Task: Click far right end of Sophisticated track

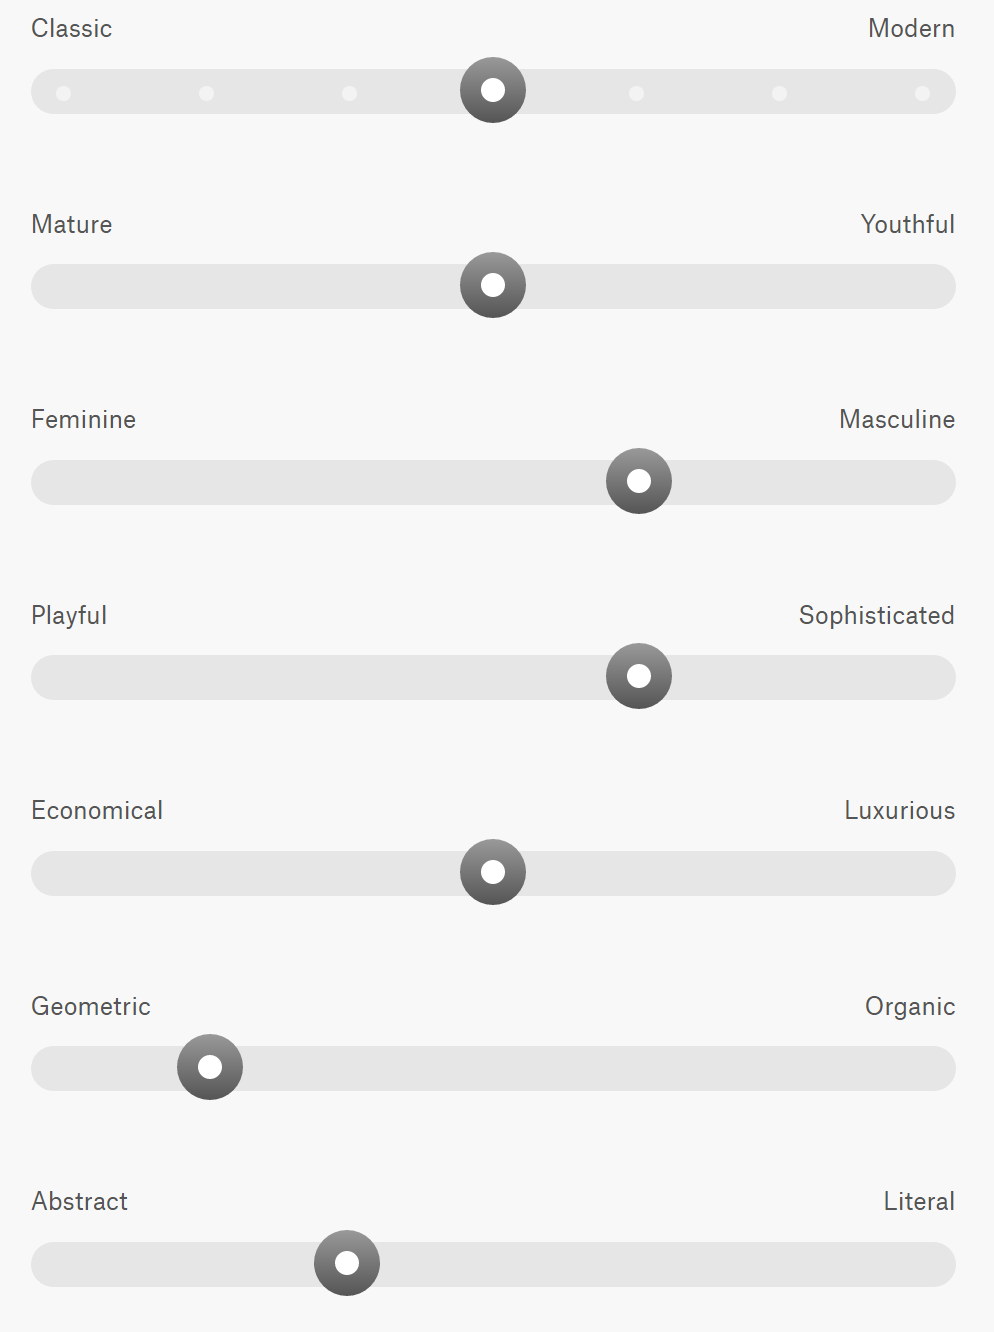Action: point(935,678)
